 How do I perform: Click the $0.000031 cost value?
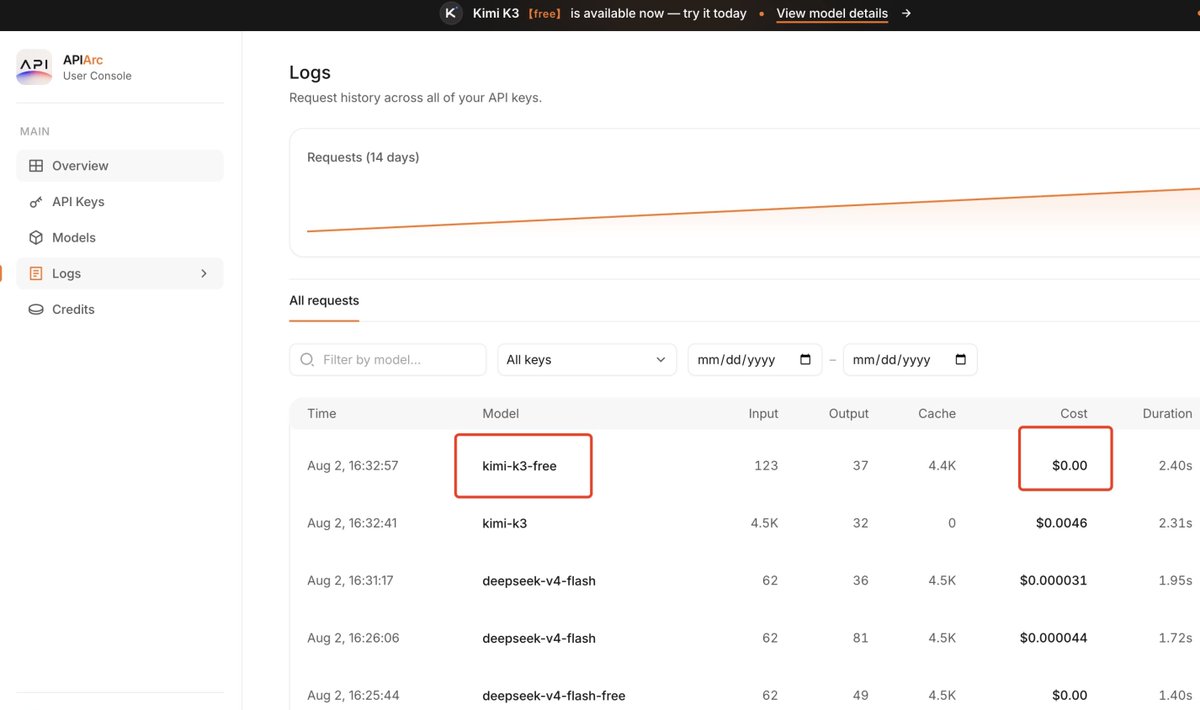click(x=1053, y=581)
